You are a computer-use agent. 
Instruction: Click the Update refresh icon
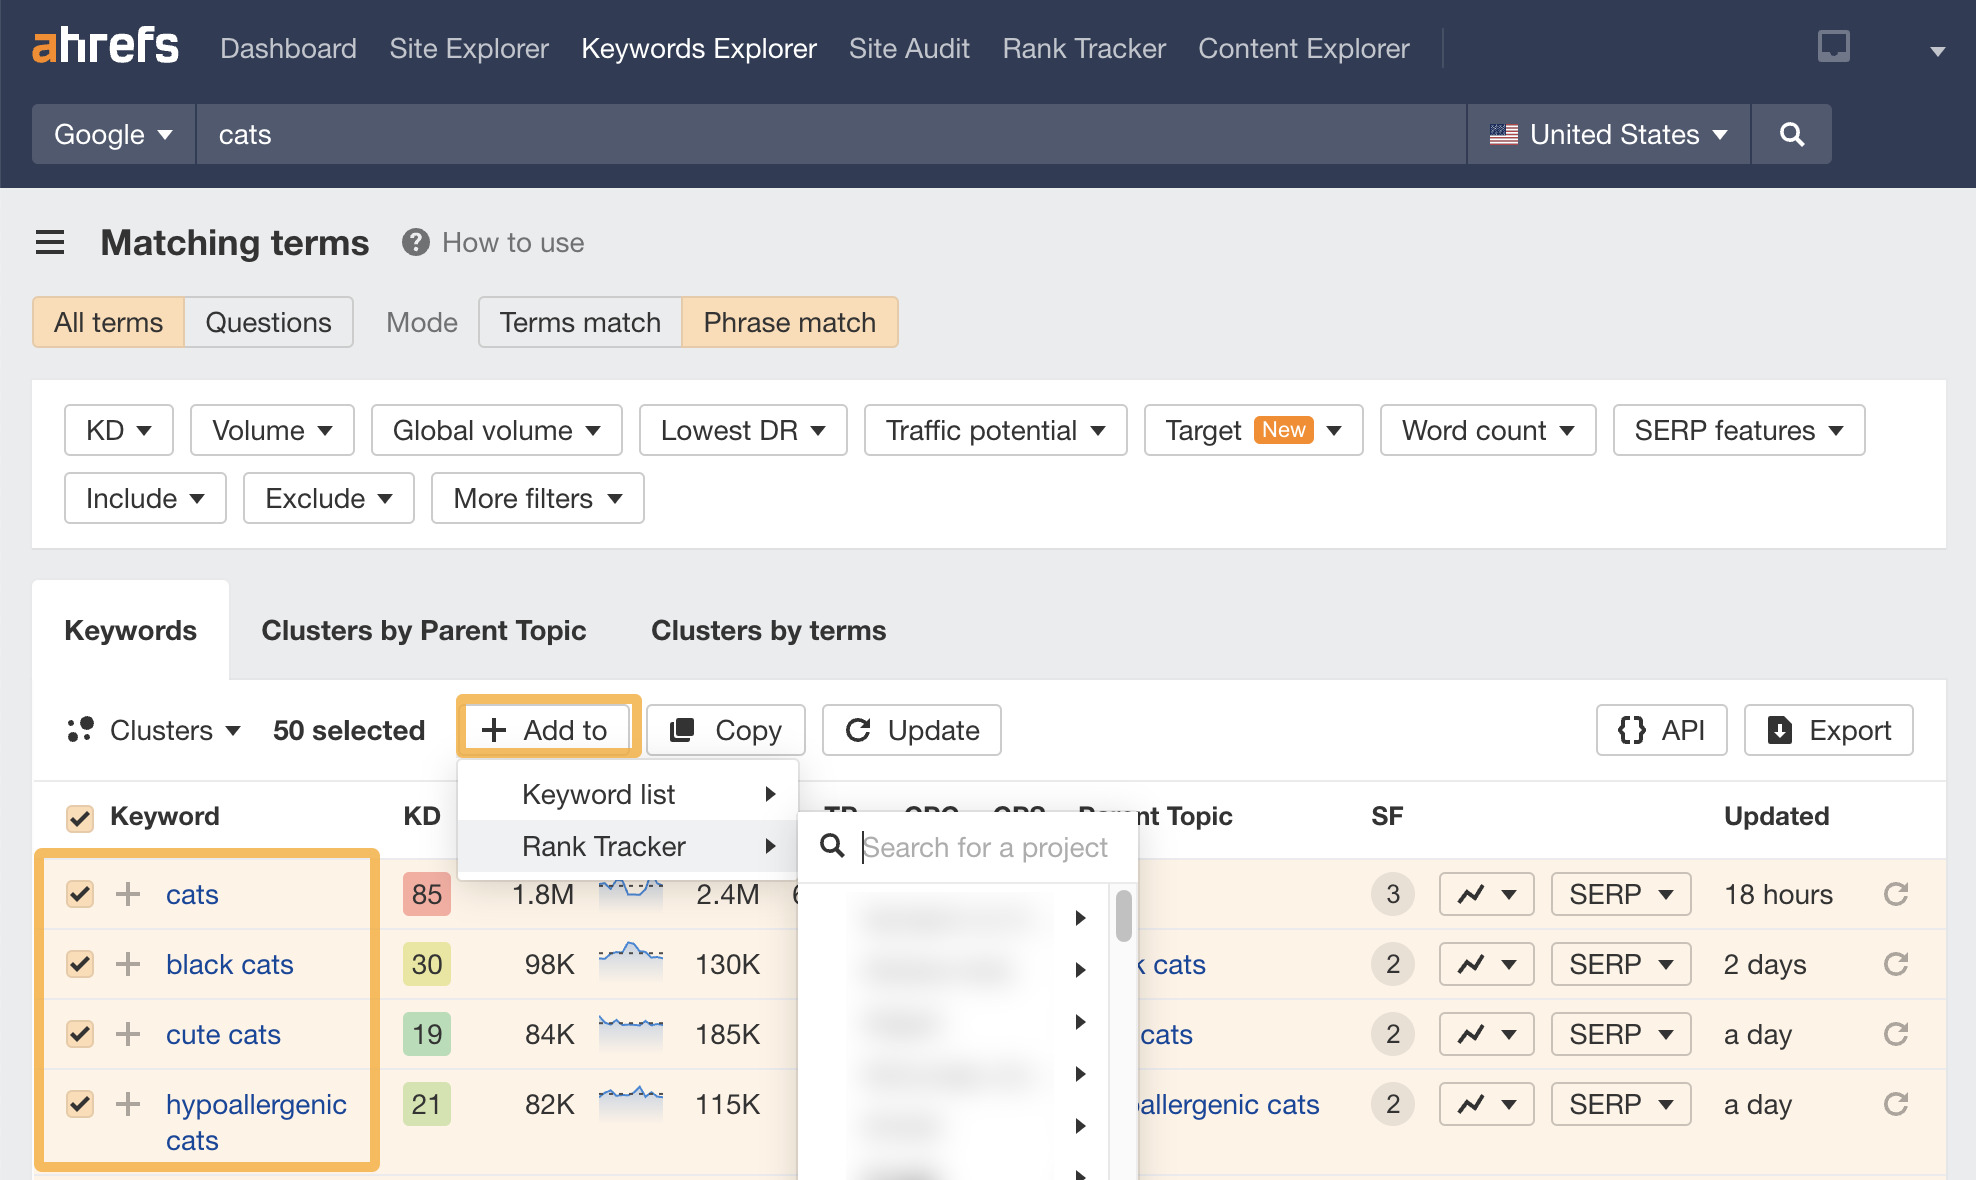[860, 730]
